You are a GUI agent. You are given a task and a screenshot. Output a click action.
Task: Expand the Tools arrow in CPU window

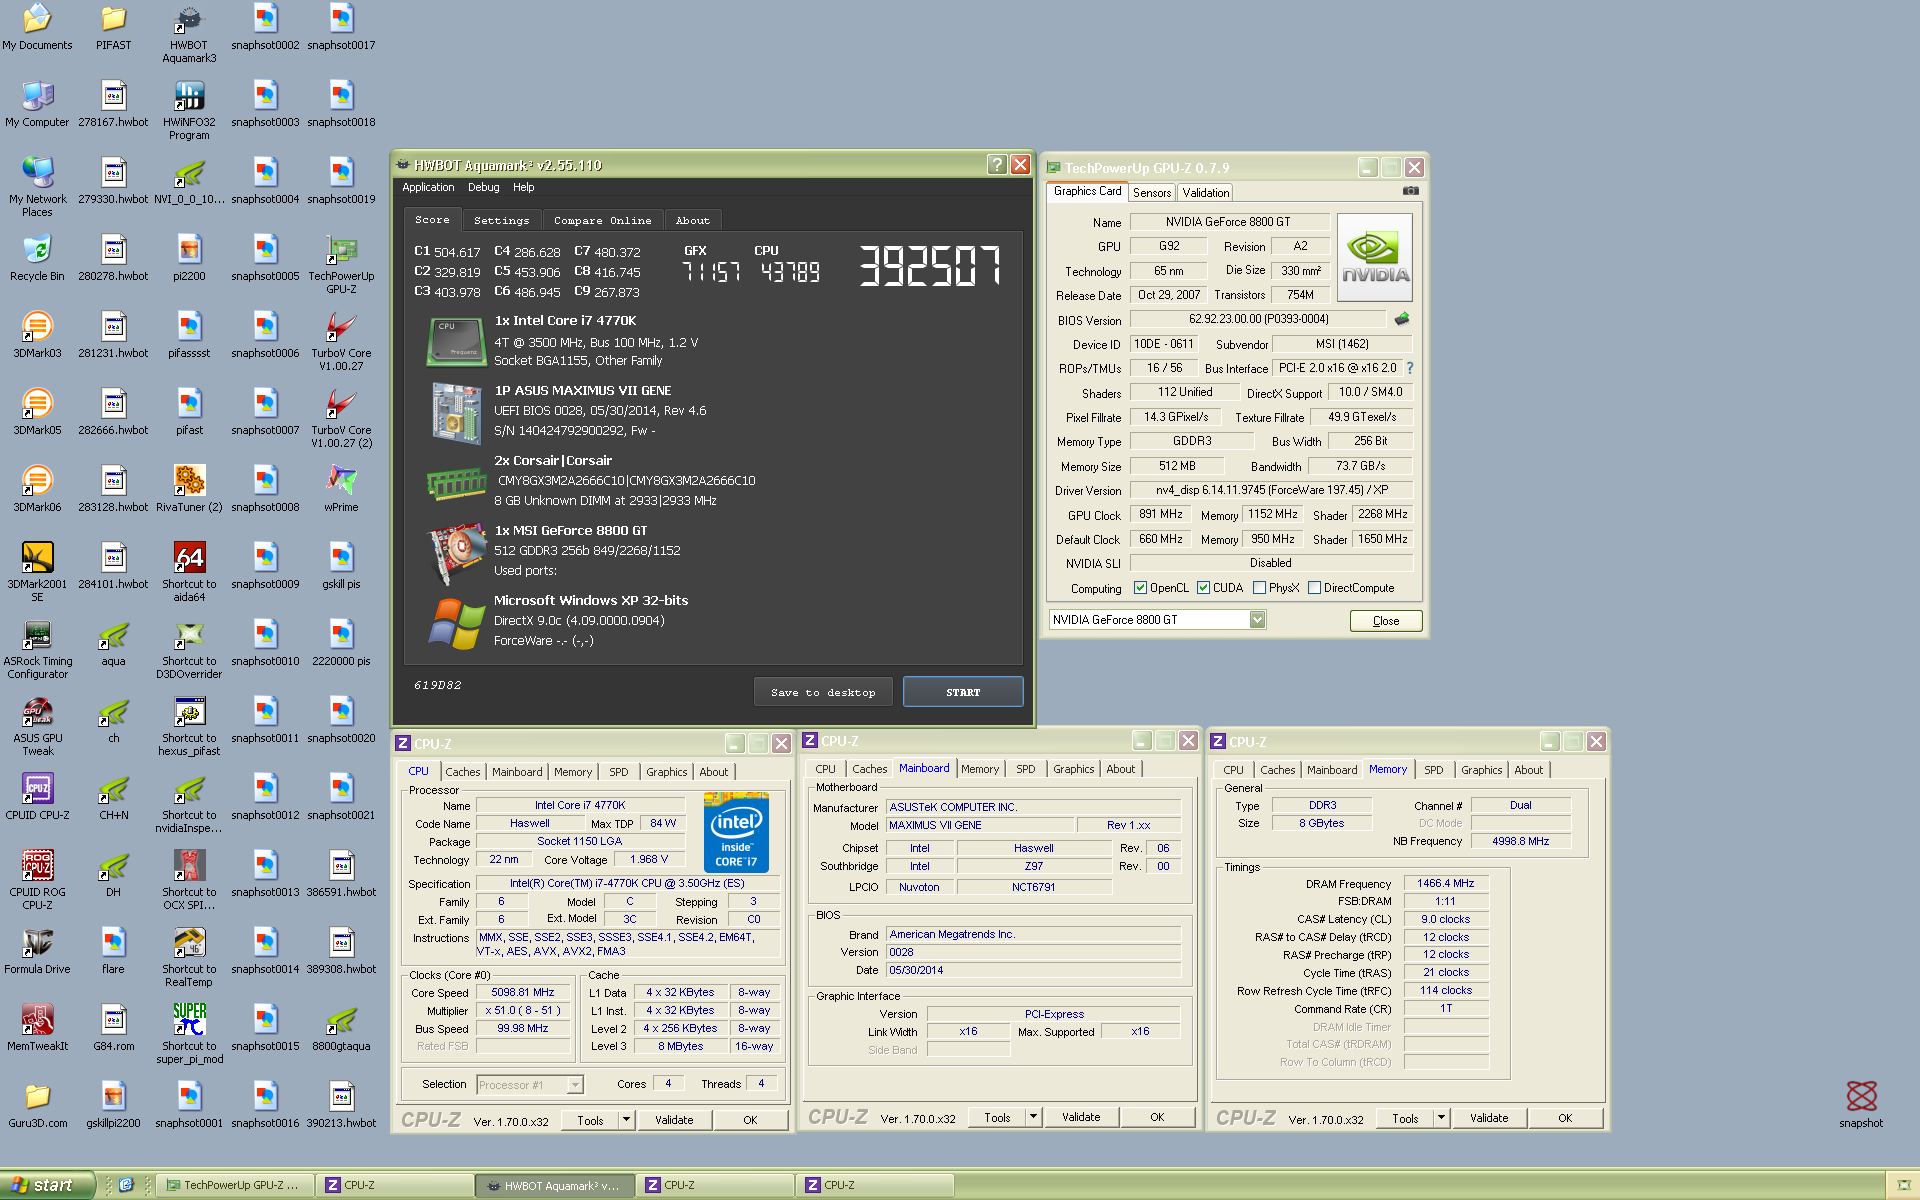click(627, 1119)
